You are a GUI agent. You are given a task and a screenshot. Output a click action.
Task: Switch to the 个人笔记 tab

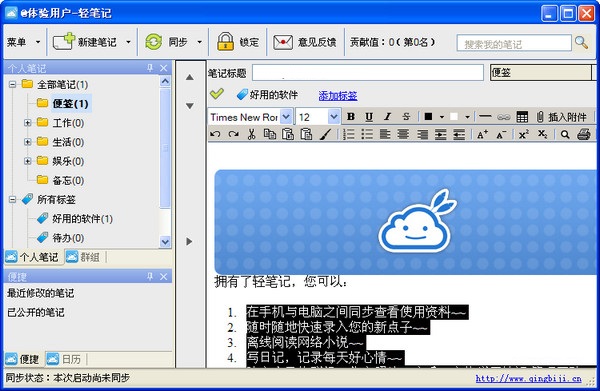coord(32,257)
